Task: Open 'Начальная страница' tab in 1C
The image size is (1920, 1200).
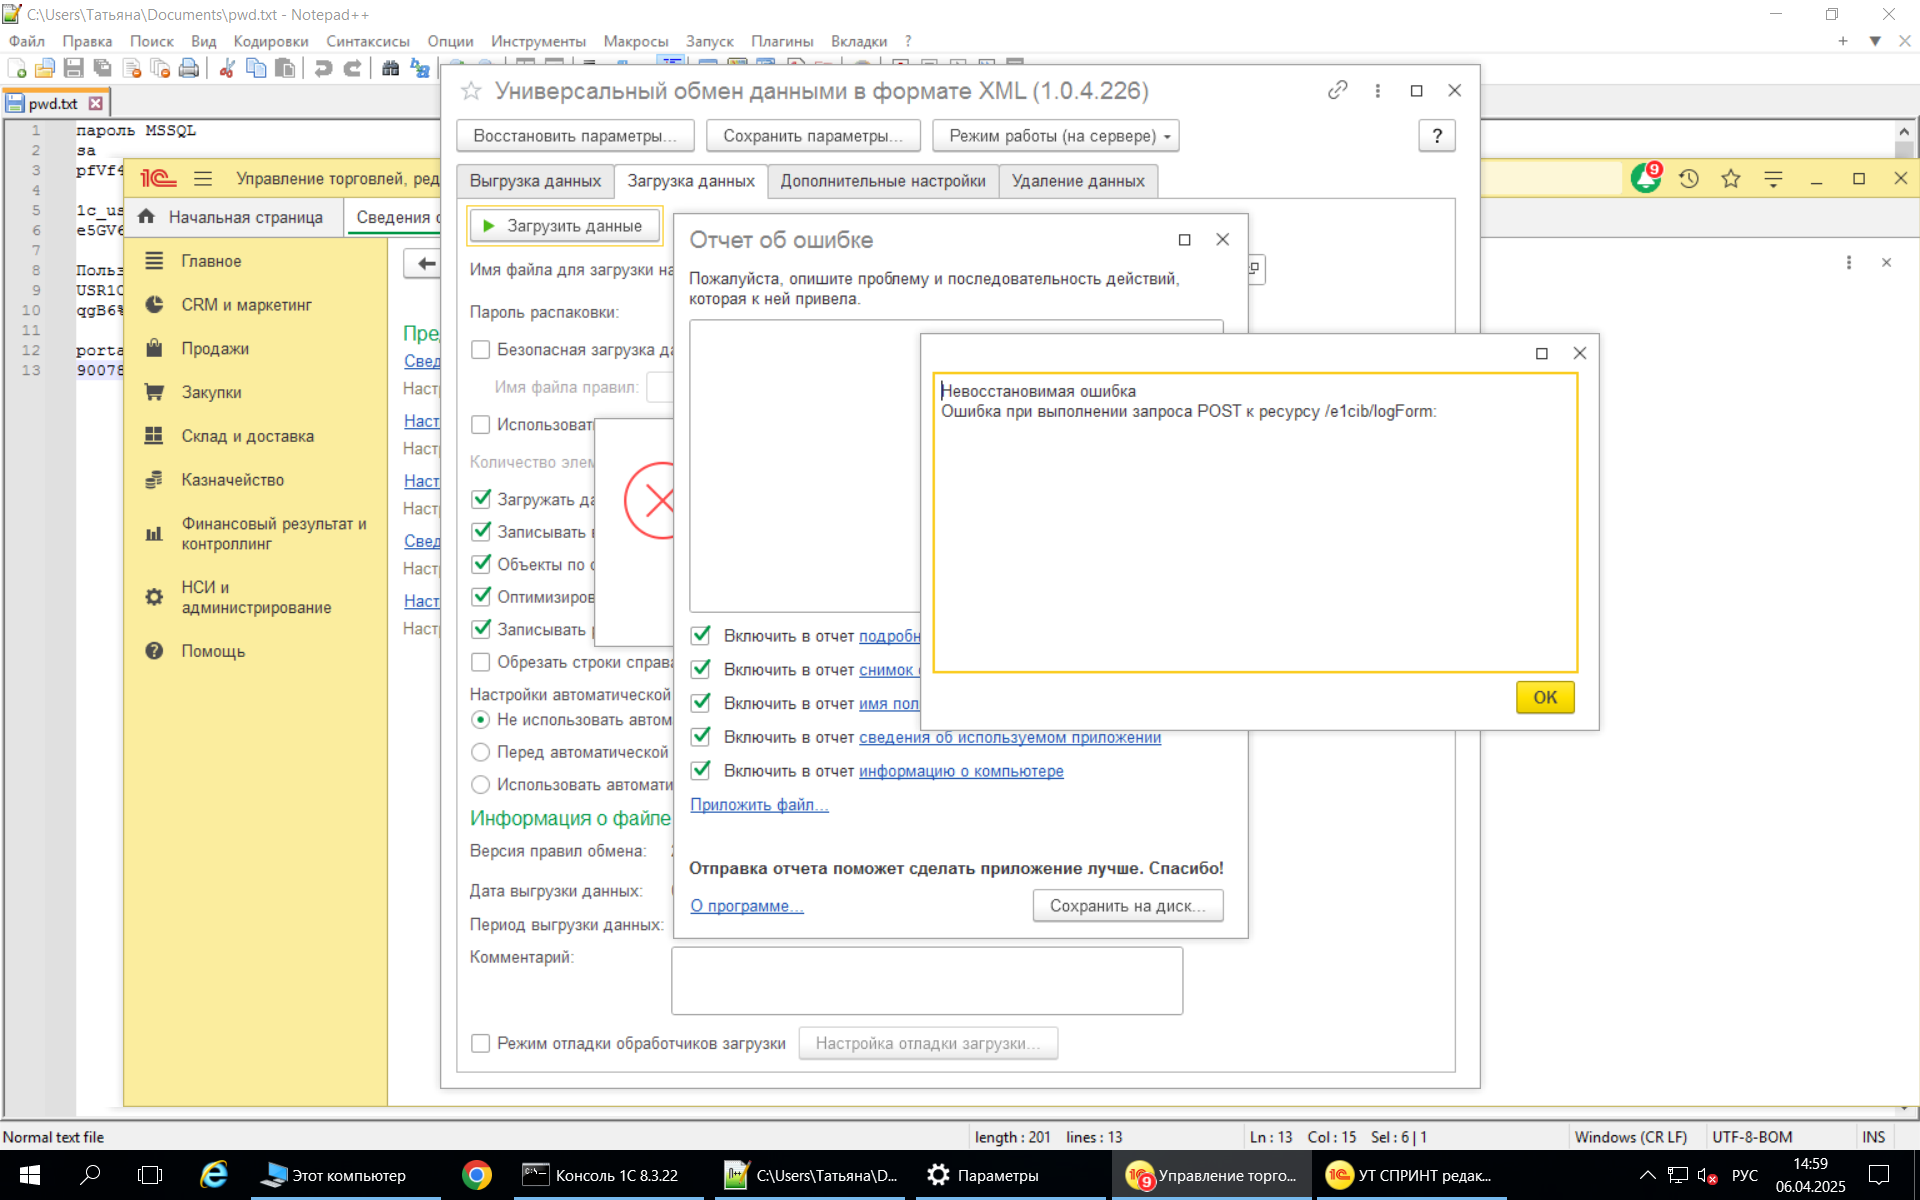Action: click(232, 217)
